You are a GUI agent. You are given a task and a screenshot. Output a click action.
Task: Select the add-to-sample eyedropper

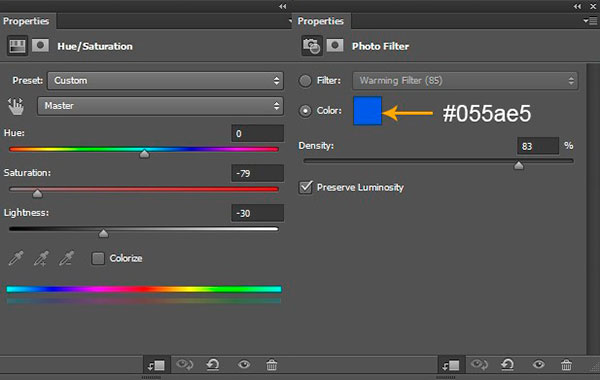tap(41, 258)
